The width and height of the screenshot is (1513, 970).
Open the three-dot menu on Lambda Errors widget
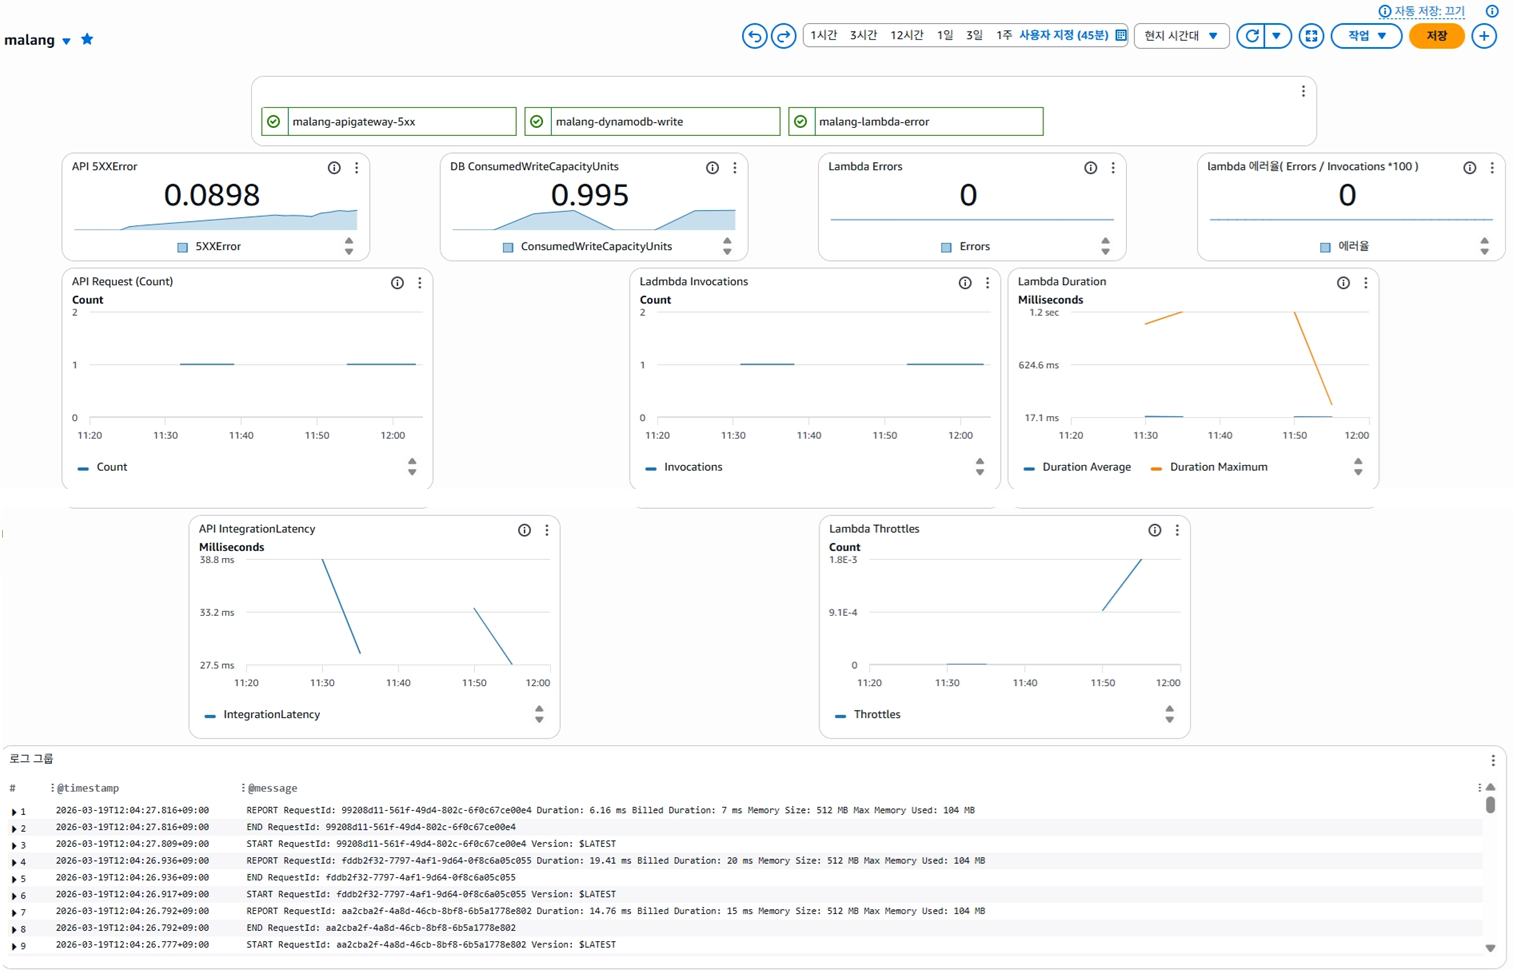(x=1113, y=167)
